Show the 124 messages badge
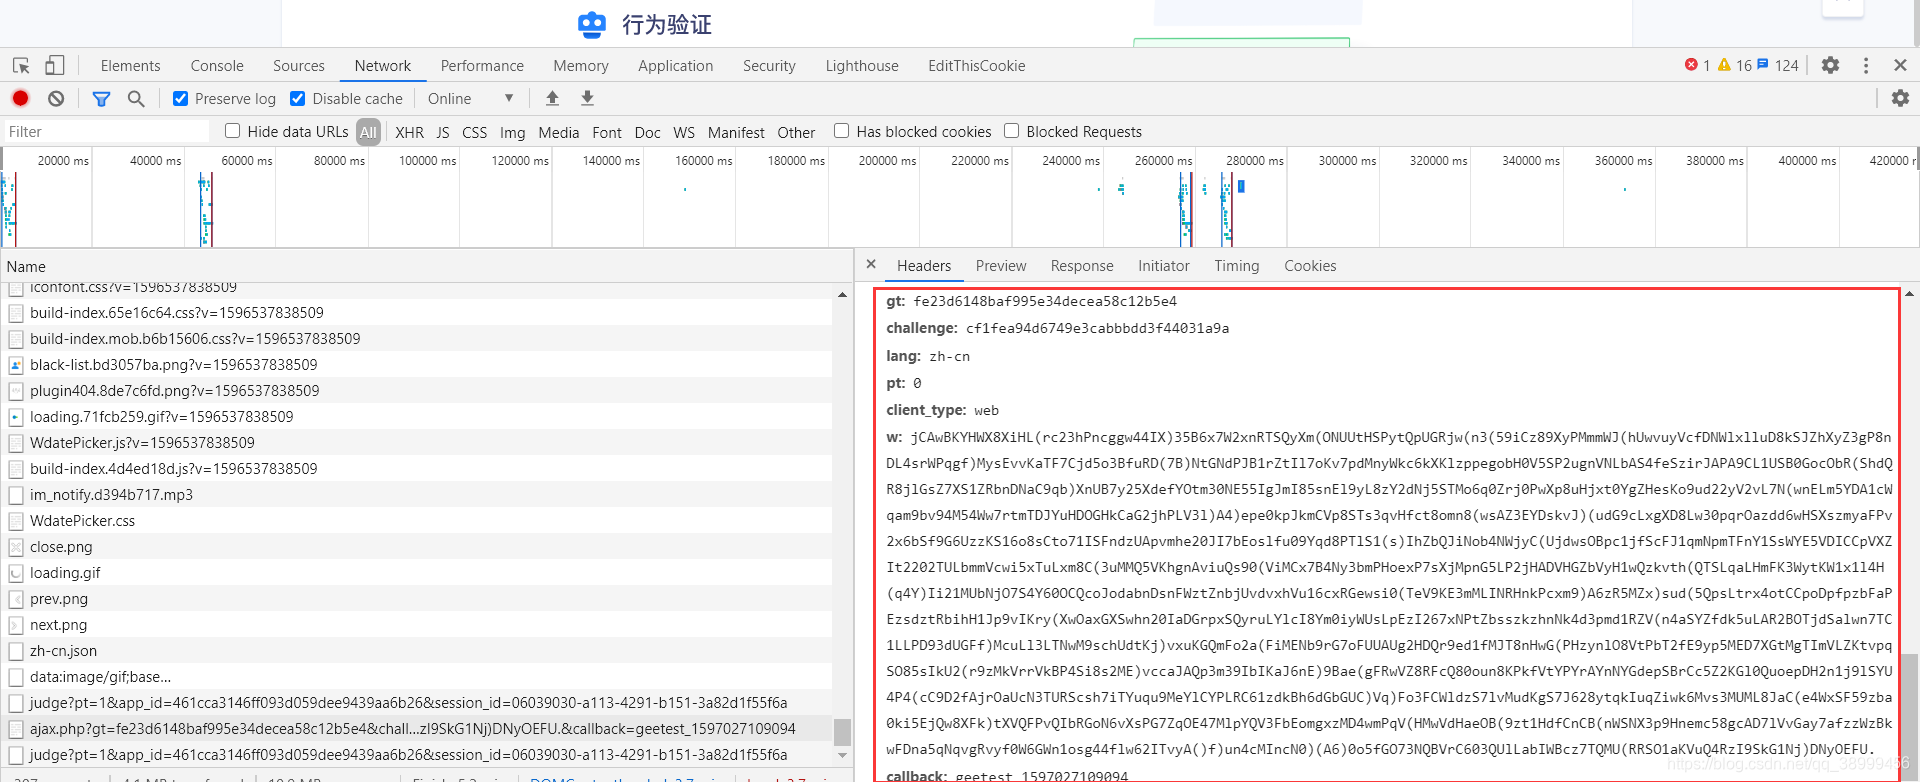Viewport: 1920px width, 782px height. click(x=1778, y=65)
